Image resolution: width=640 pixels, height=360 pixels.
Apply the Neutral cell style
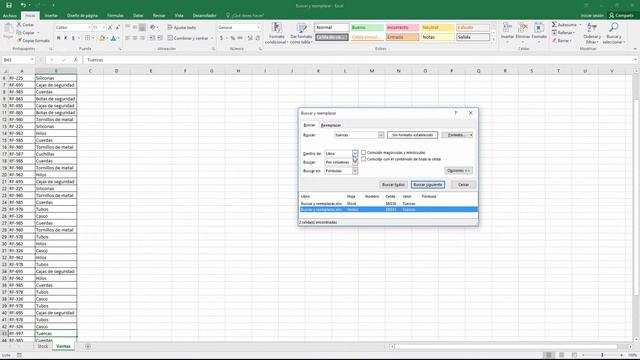click(x=438, y=27)
